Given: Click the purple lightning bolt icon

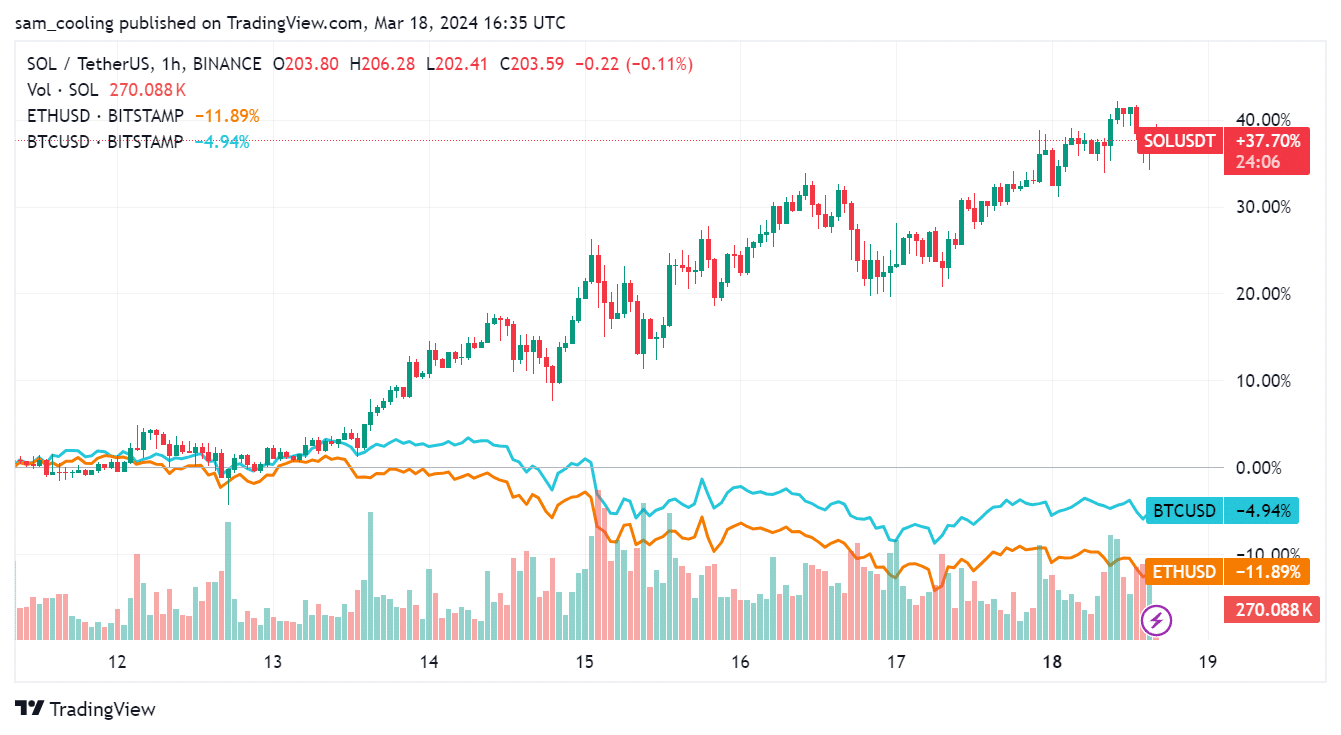Looking at the screenshot, I should tap(1157, 621).
